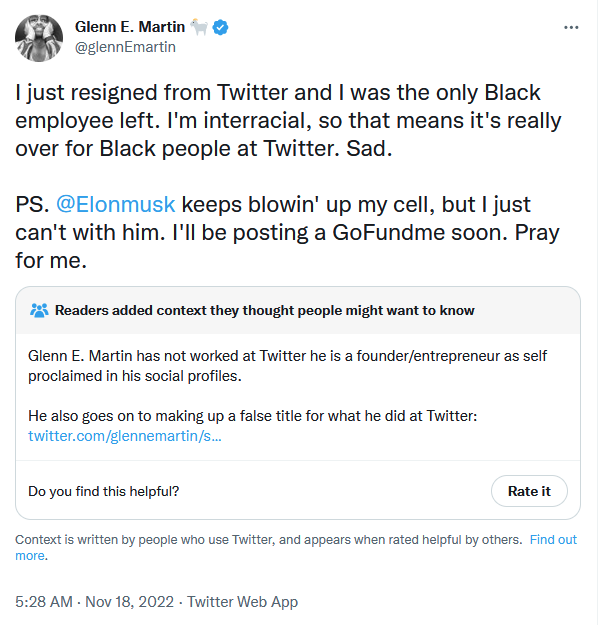Follow the twitter.com/glennemartin link in the note
The width and height of the screenshot is (603, 625).
pyautogui.click(x=125, y=436)
